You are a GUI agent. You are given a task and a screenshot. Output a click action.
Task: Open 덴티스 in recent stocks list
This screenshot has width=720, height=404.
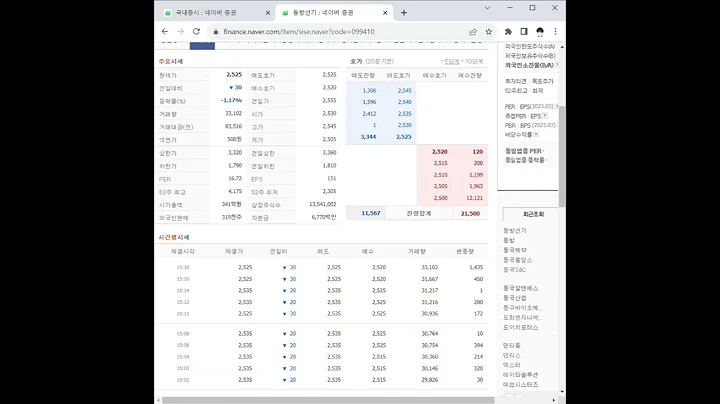point(512,355)
